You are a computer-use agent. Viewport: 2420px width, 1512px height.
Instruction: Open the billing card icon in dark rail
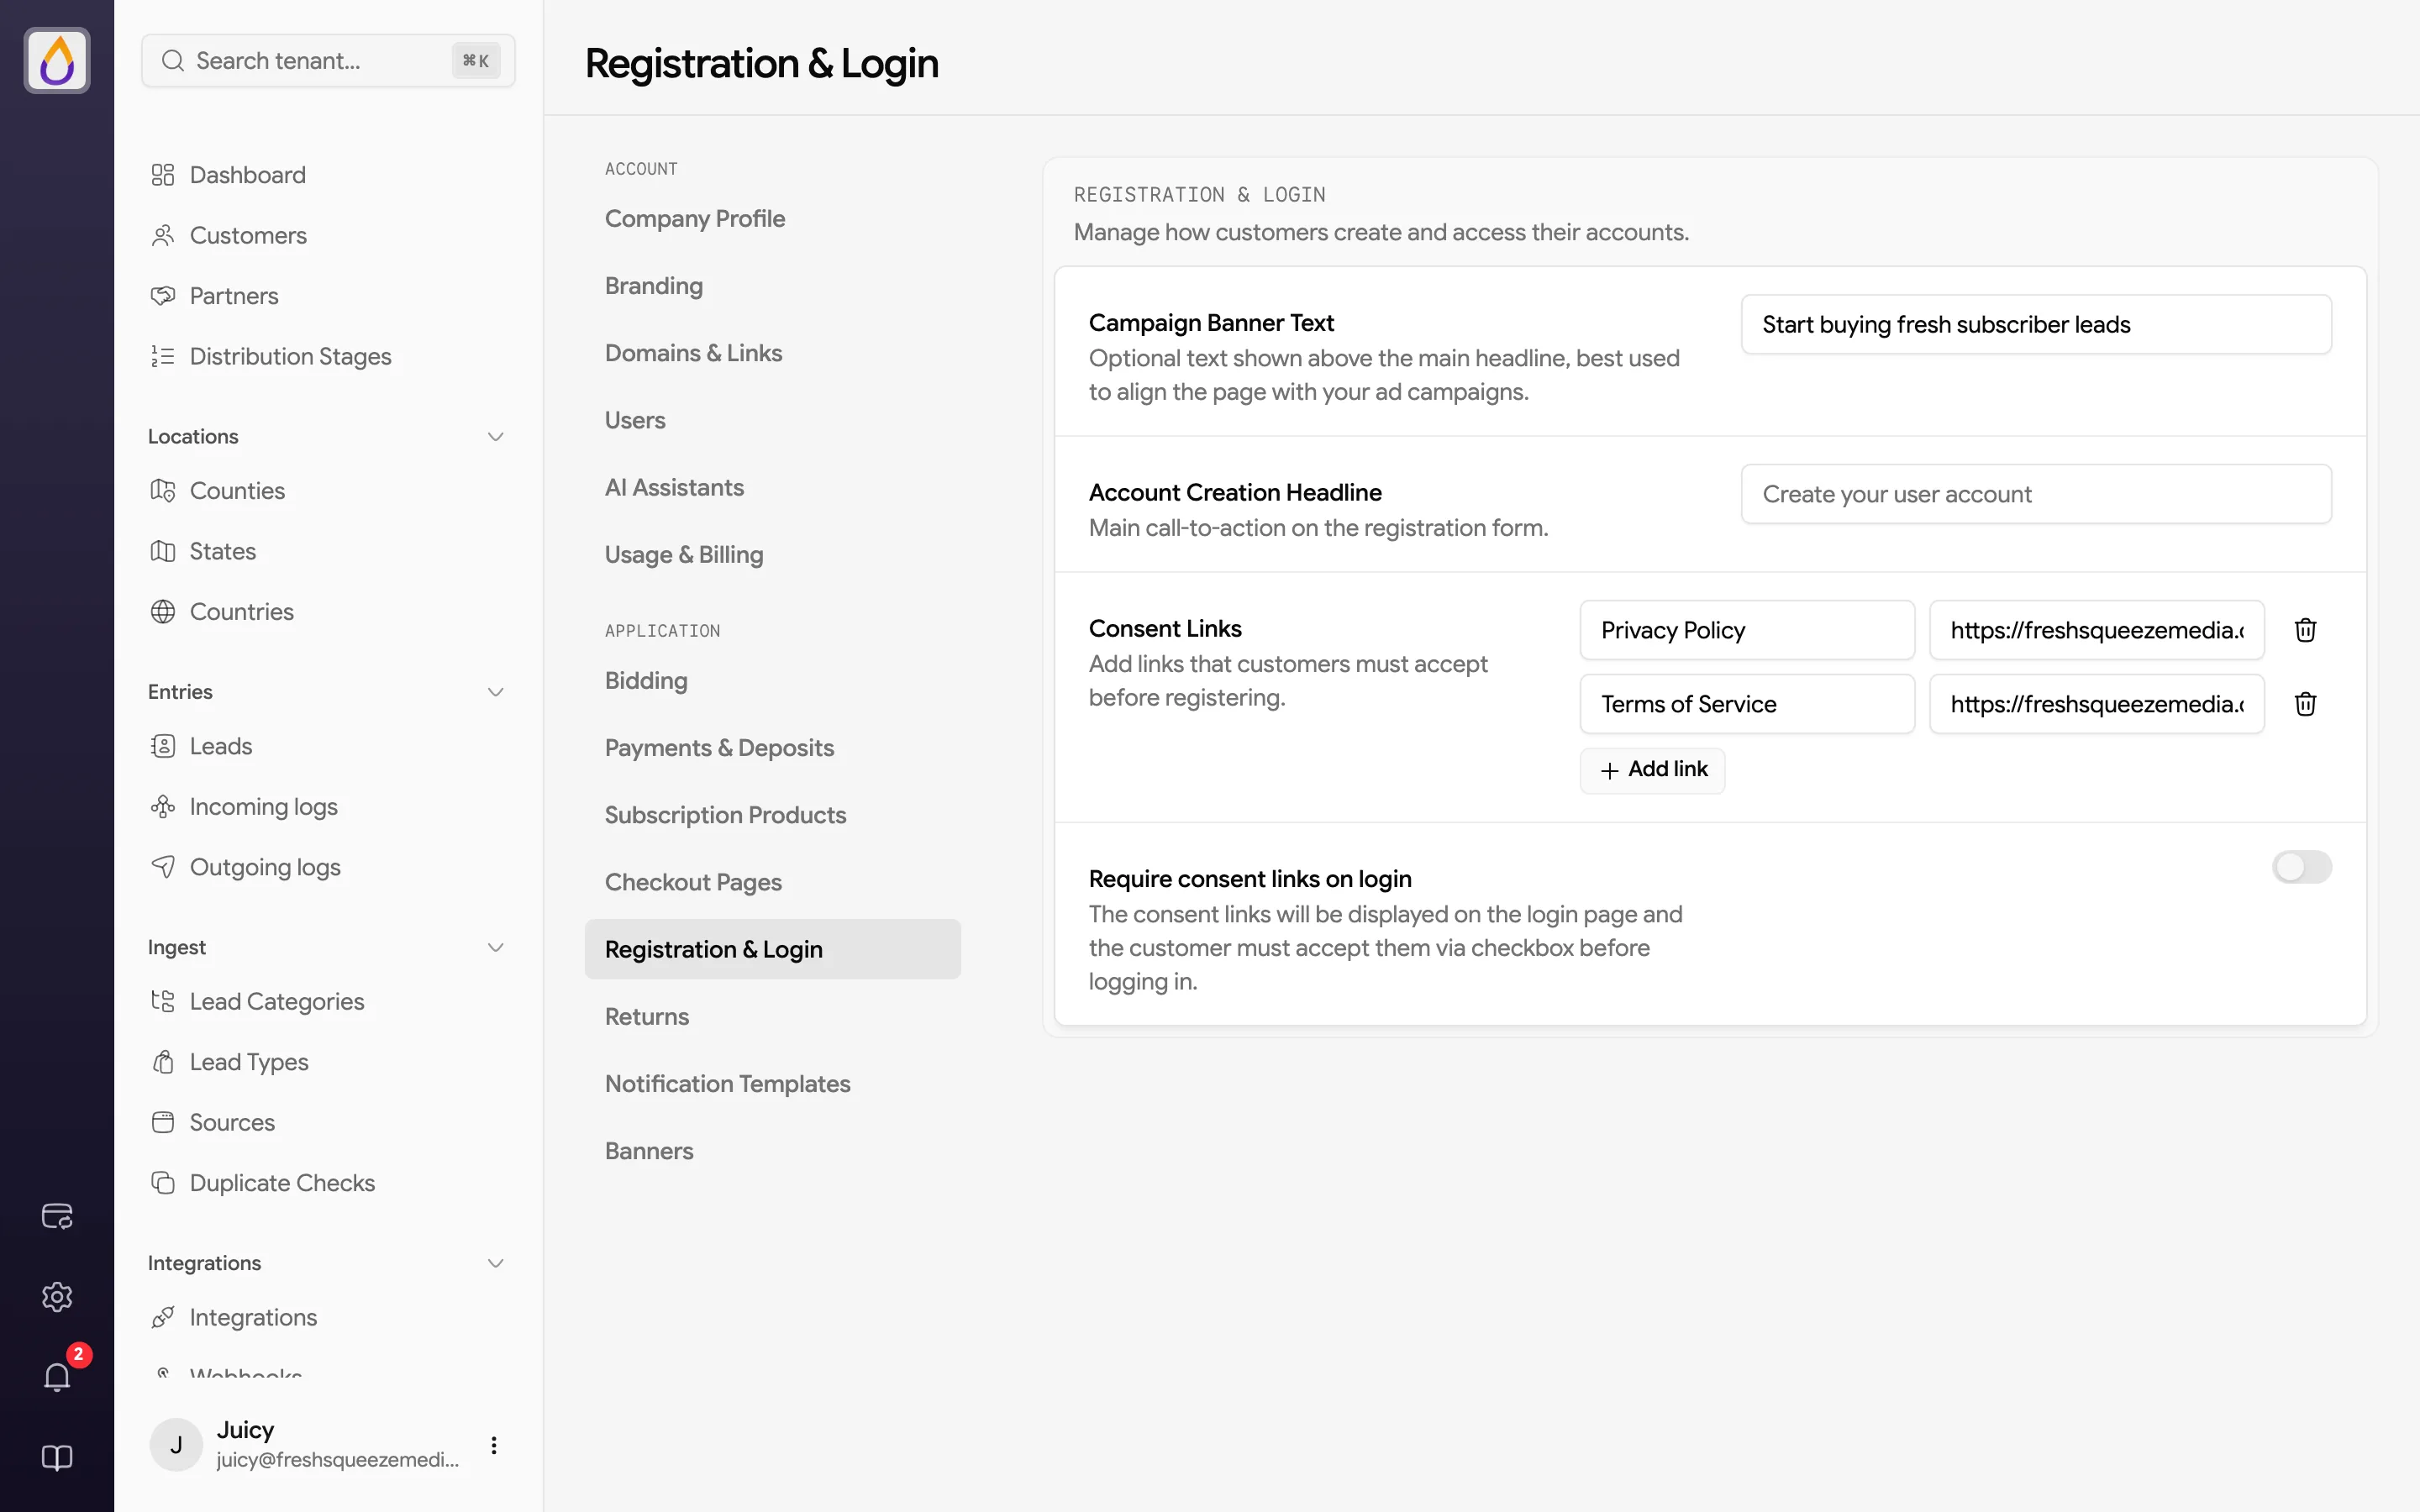coord(57,1216)
